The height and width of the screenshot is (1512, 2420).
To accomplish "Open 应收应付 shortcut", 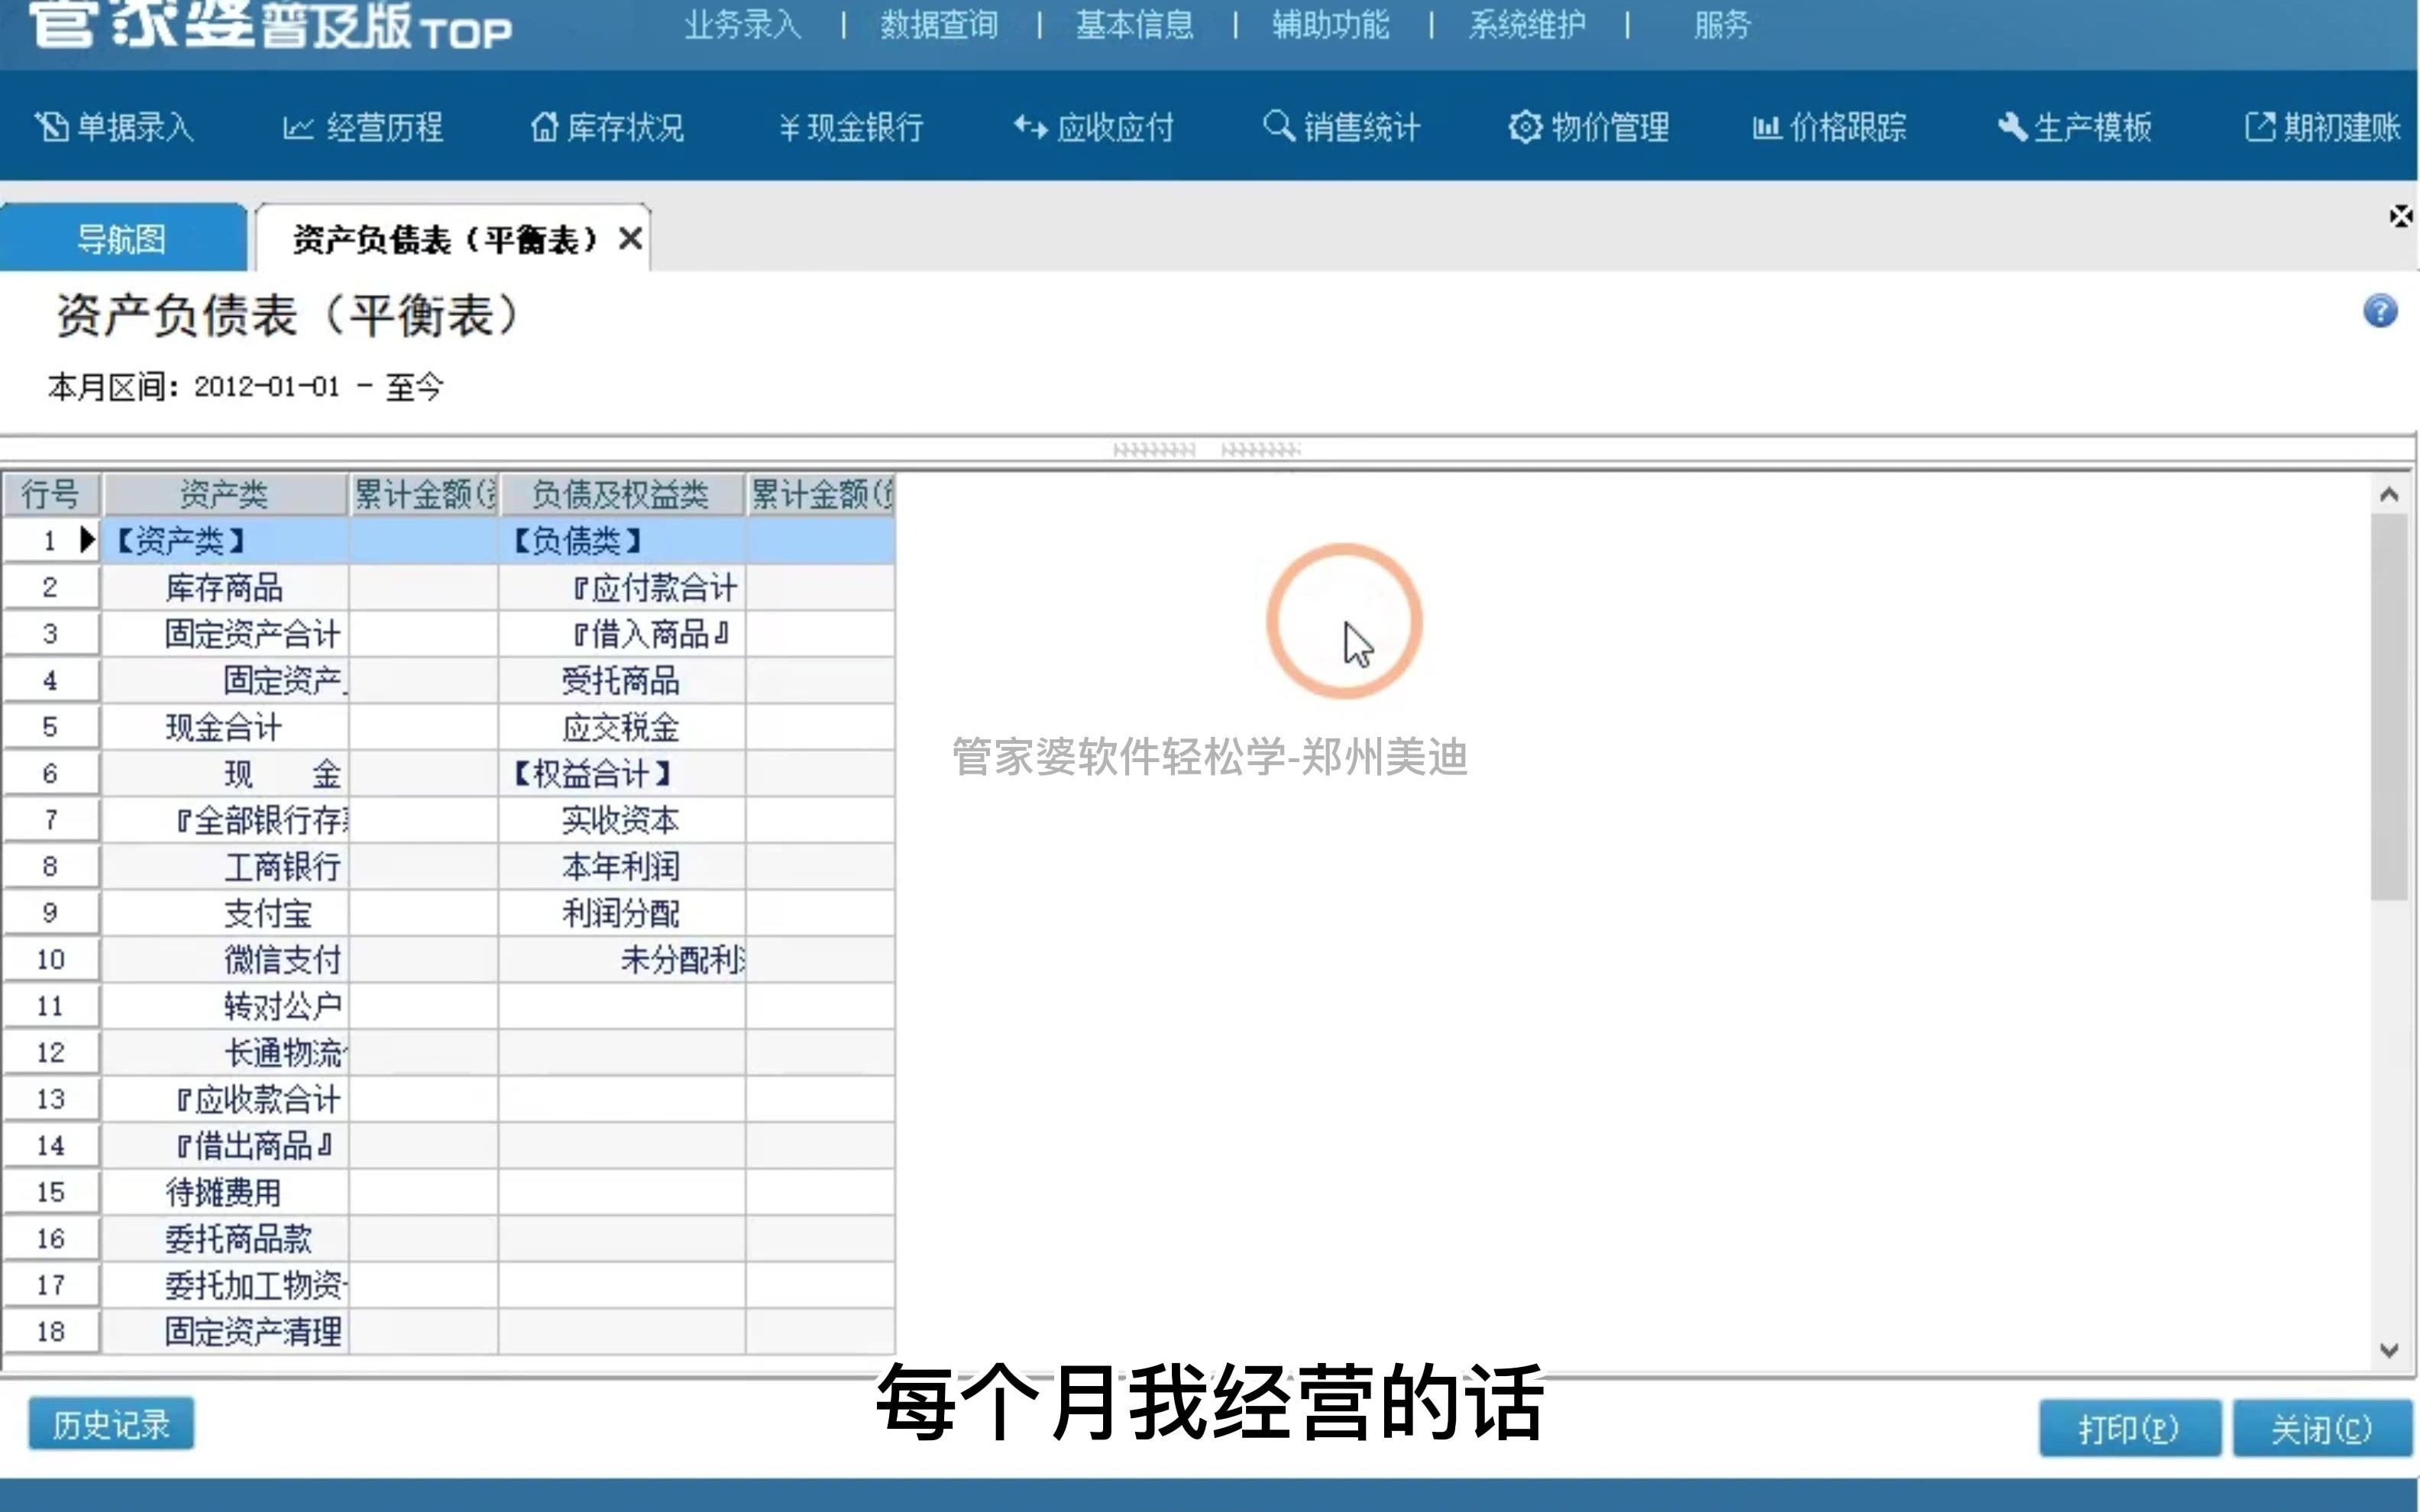I will pyautogui.click(x=1094, y=127).
